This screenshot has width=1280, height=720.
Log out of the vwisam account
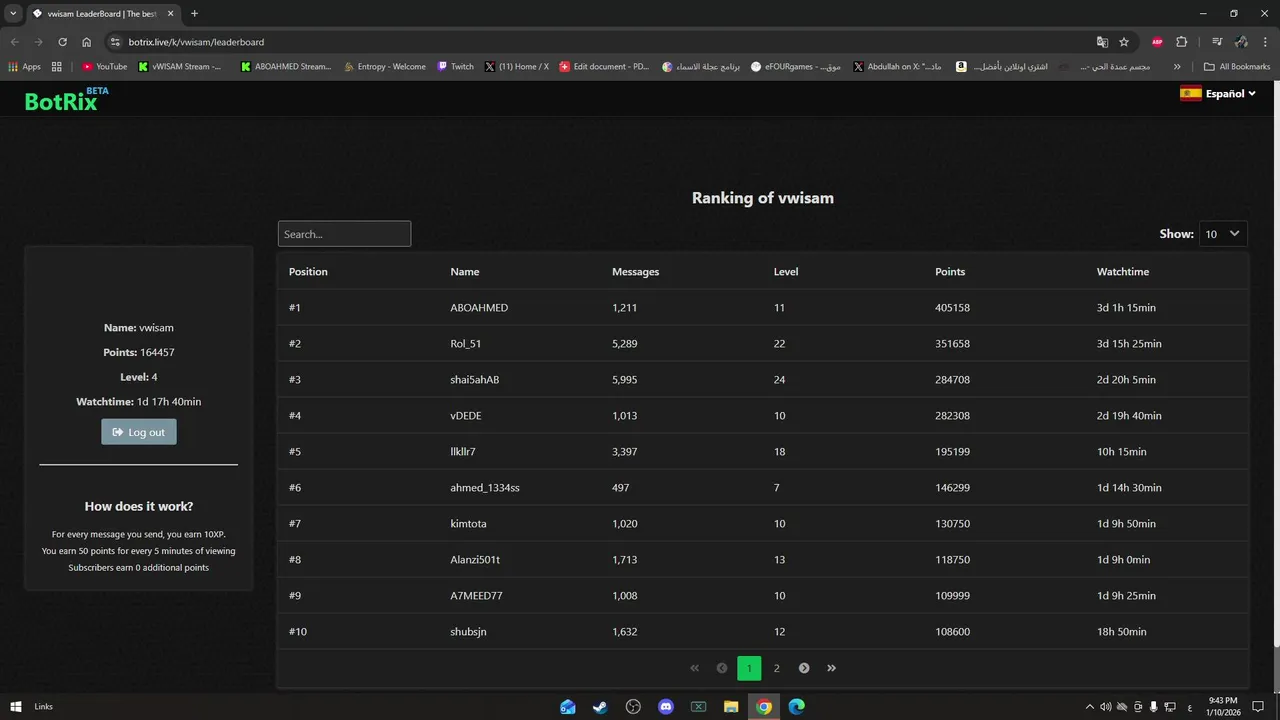point(139,432)
